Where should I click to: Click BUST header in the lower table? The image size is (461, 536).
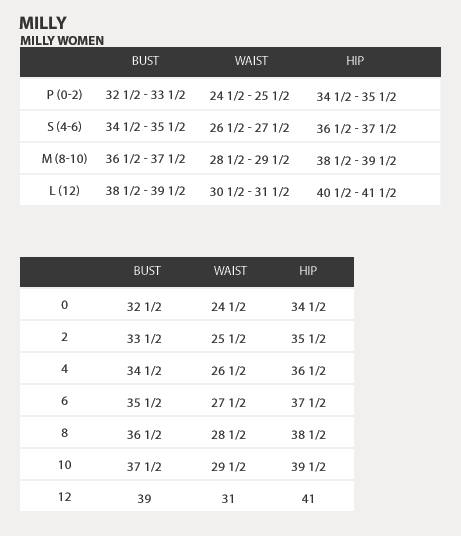147,271
